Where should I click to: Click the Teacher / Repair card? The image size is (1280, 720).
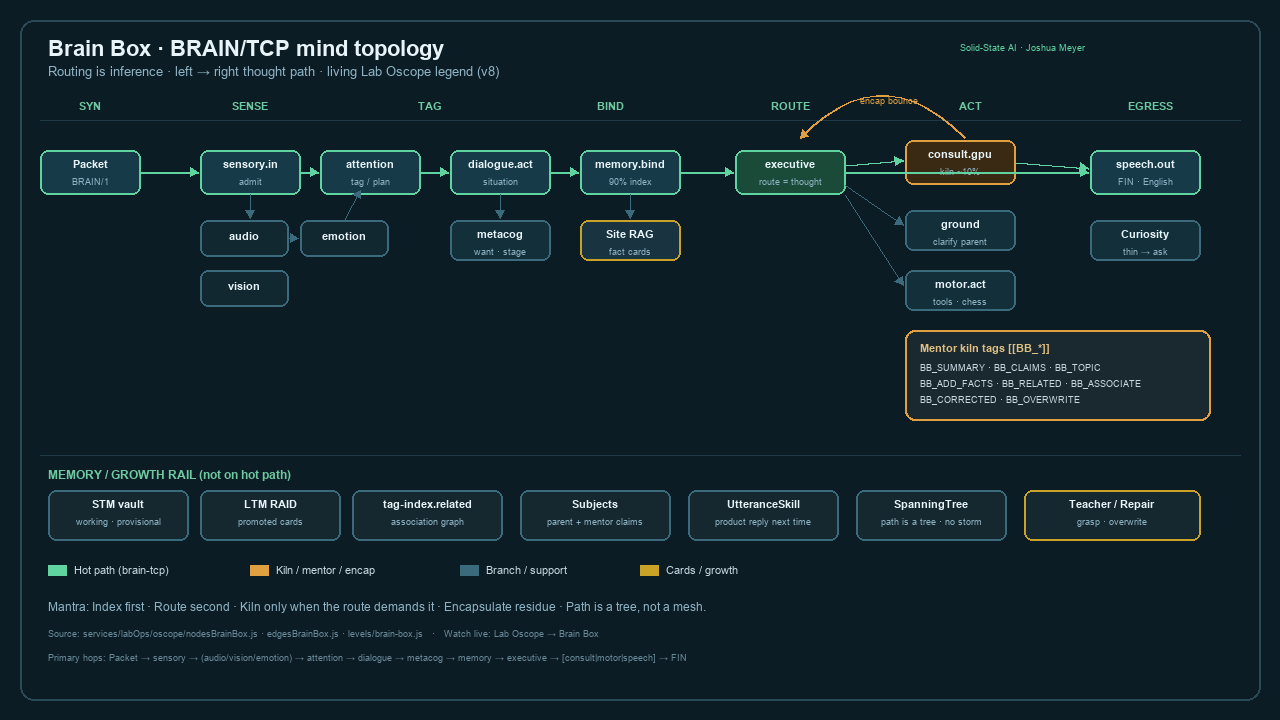point(1112,515)
